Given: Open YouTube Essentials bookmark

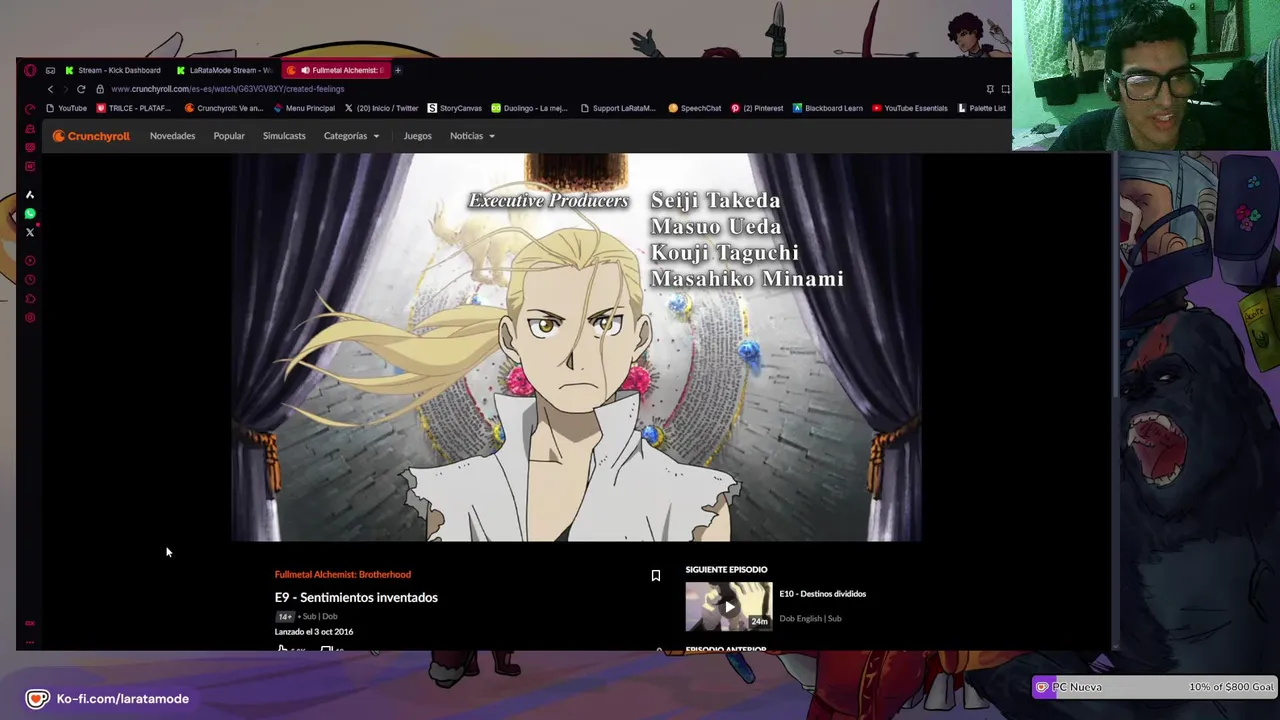Looking at the screenshot, I should coord(909,108).
